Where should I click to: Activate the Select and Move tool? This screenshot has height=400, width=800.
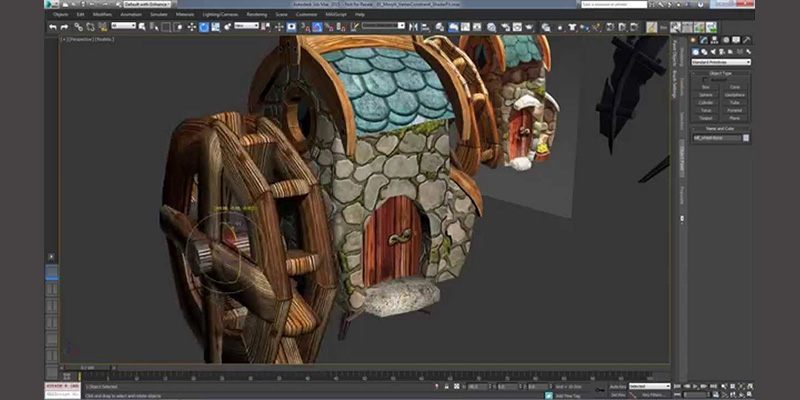click(x=191, y=27)
